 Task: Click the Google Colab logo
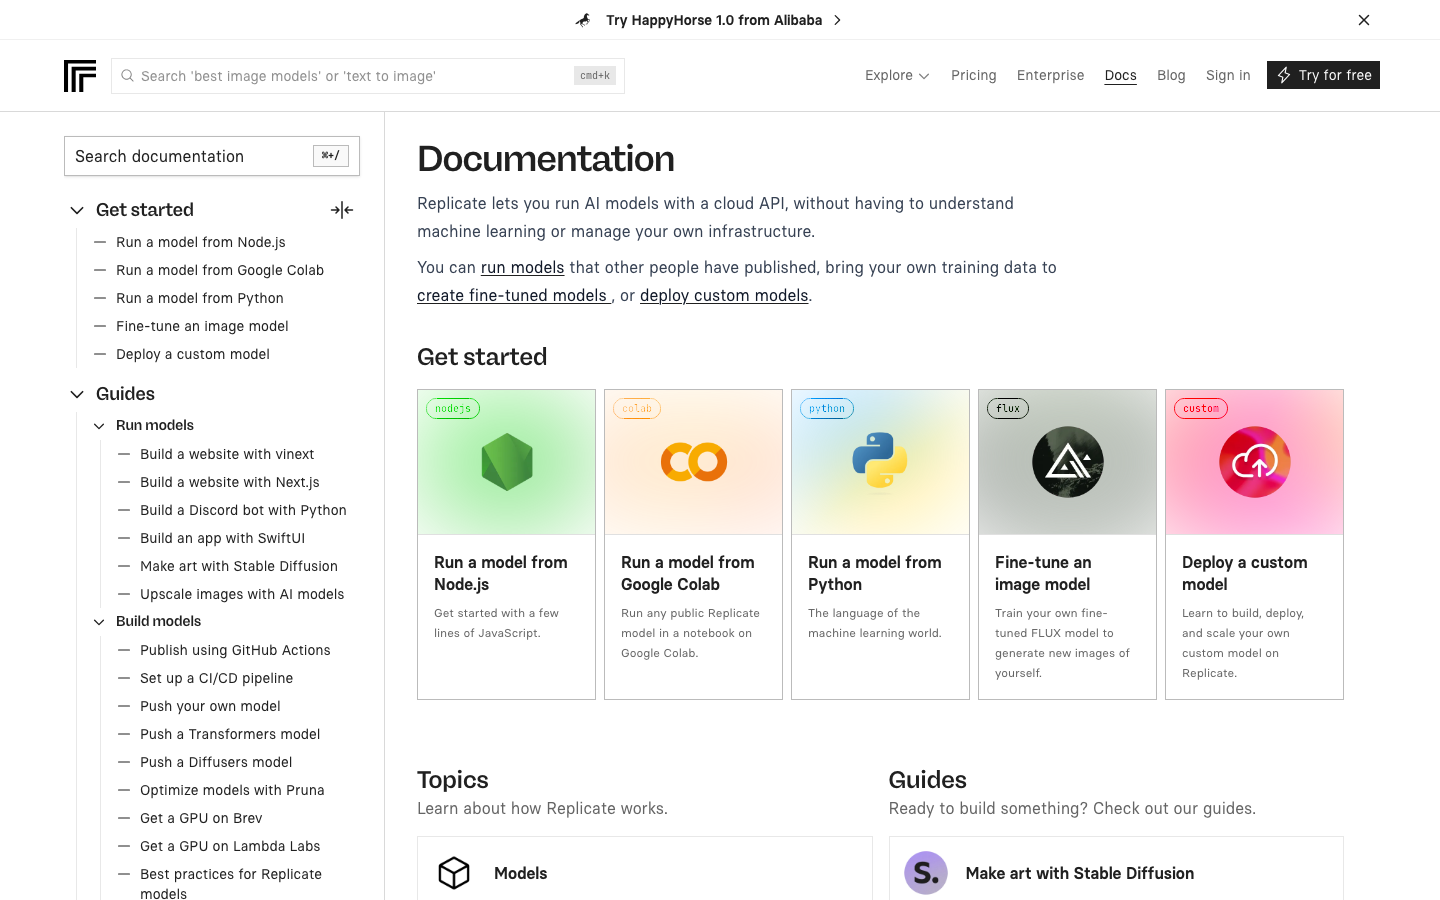pos(694,462)
